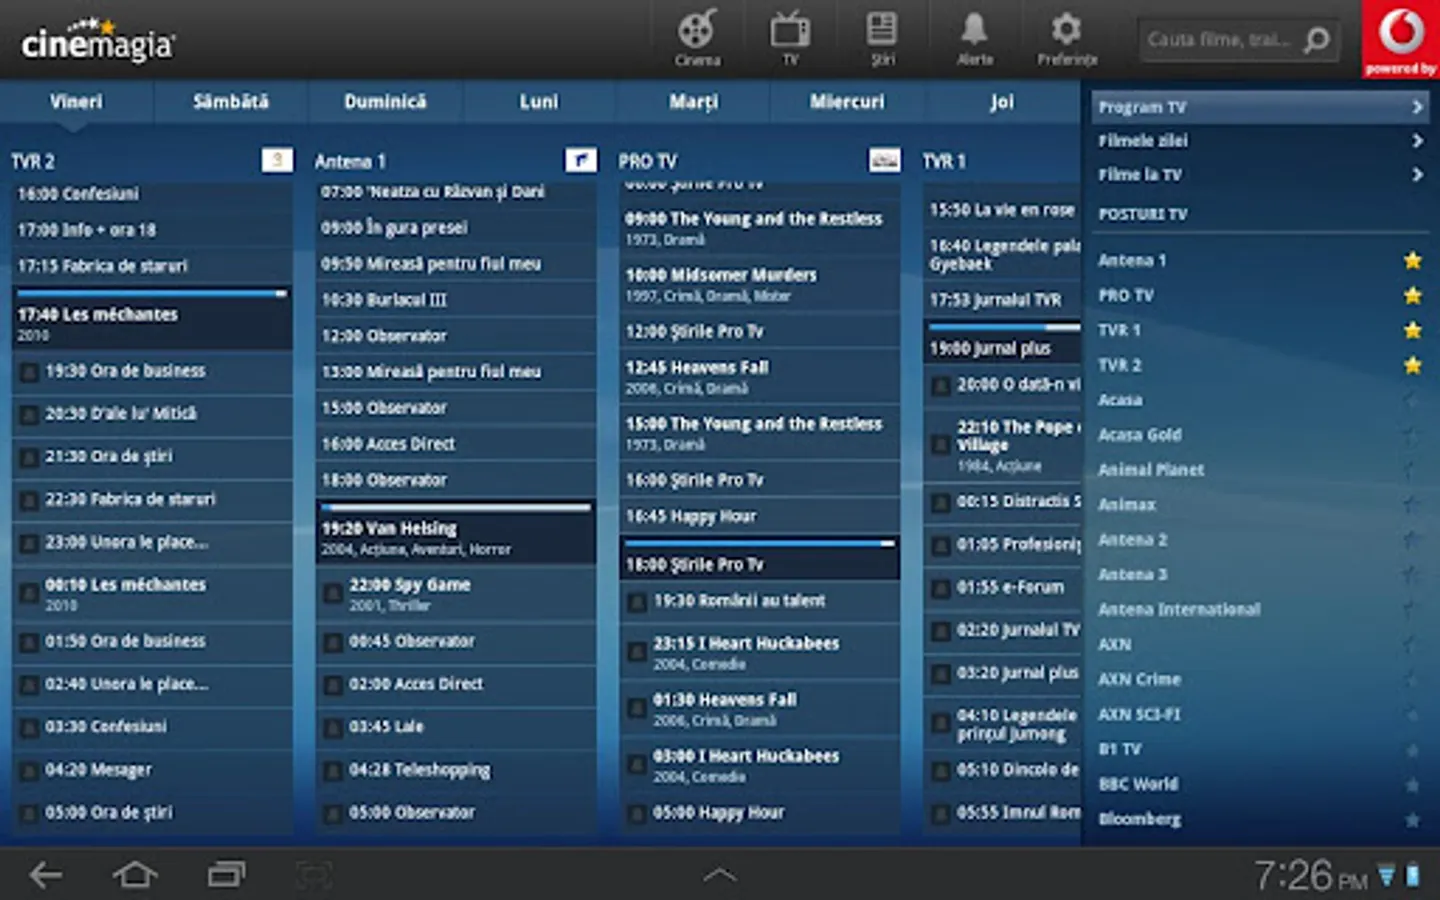Expand Program TV chevron
This screenshot has width=1440, height=900.
1417,107
